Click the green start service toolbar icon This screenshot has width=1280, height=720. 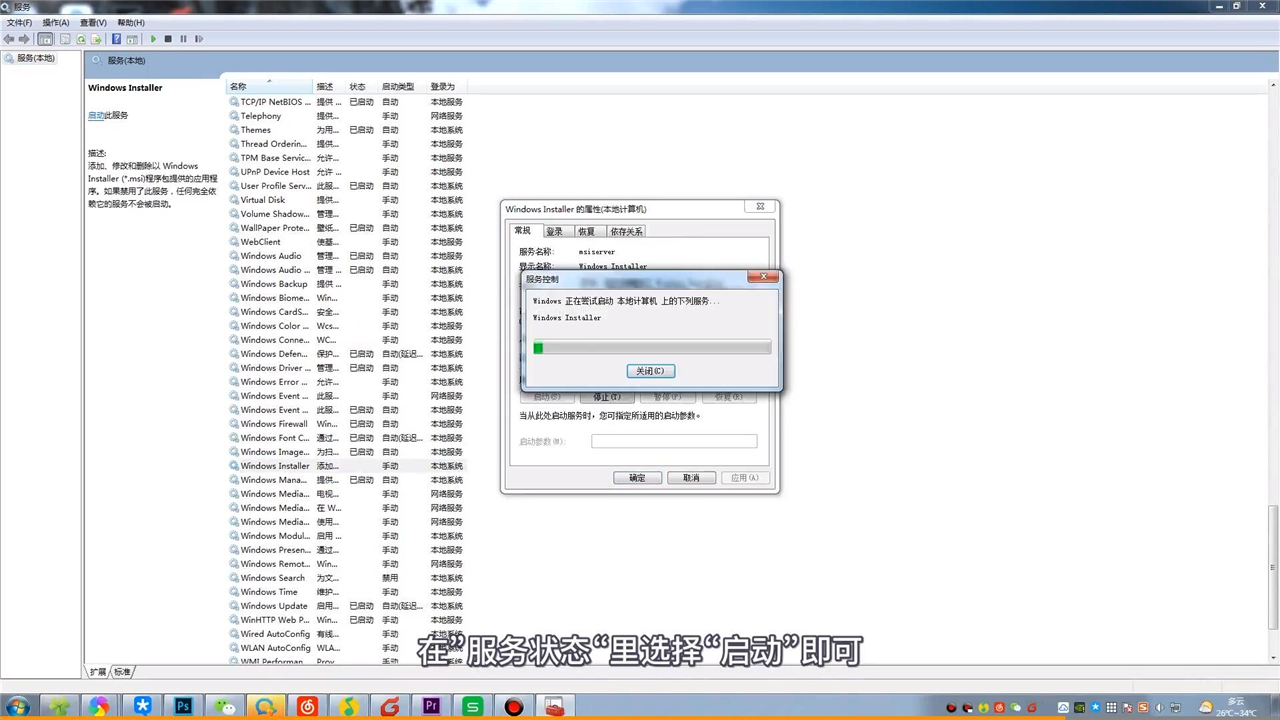pyautogui.click(x=152, y=39)
